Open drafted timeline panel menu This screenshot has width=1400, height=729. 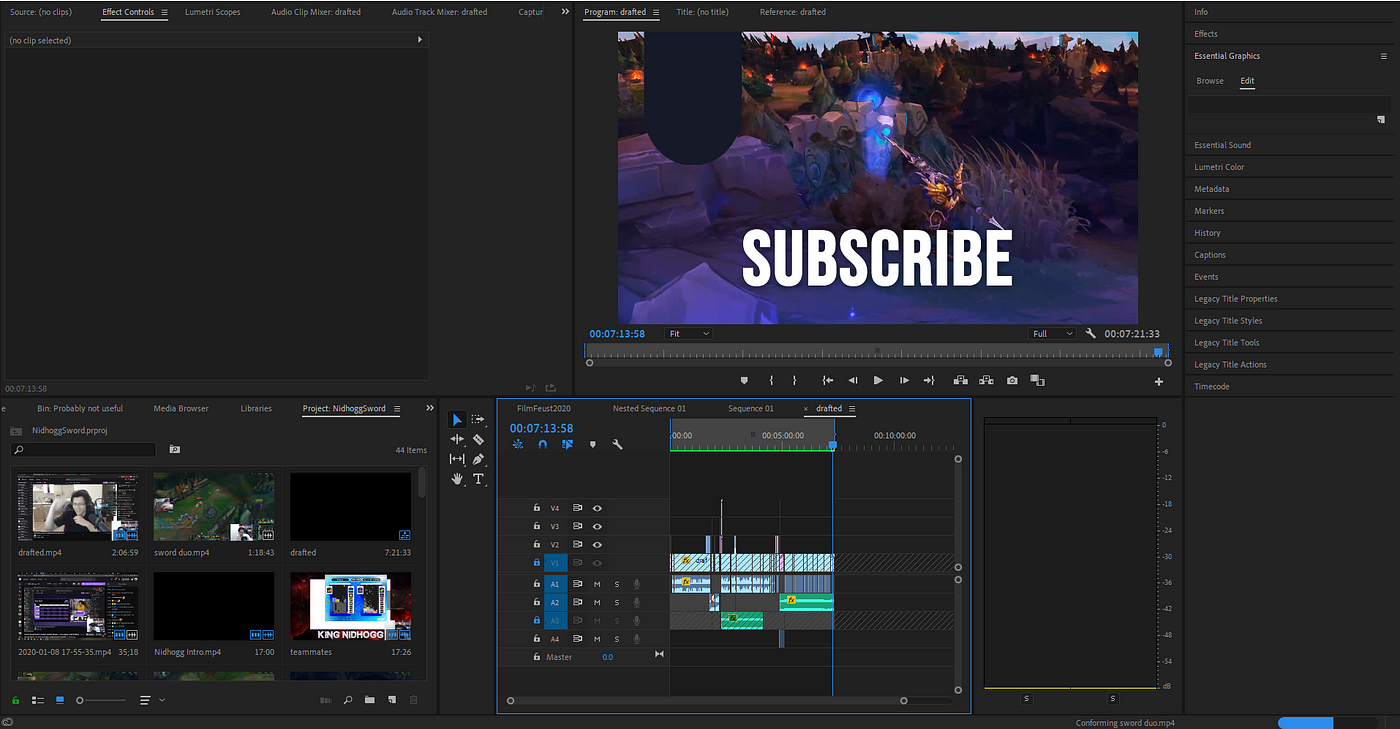point(851,408)
